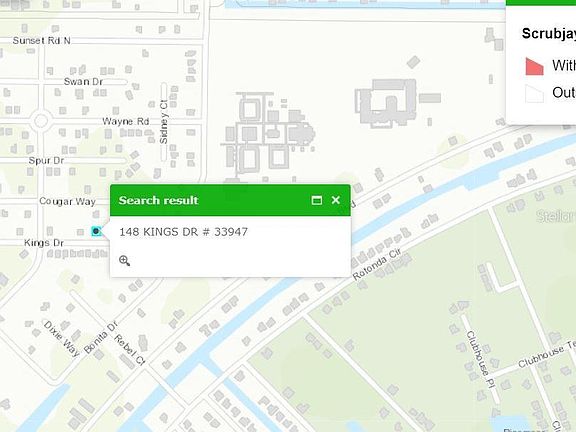Click the Cougar Way street label
The image size is (576, 432).
(x=68, y=201)
